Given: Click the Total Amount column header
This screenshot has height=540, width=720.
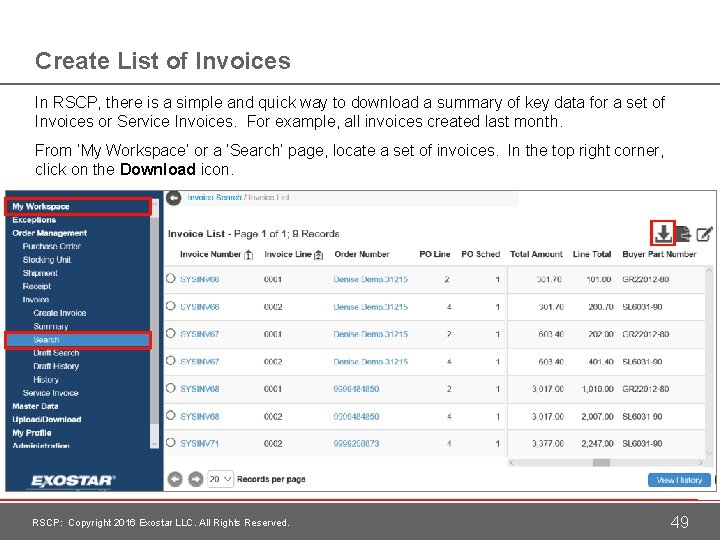Looking at the screenshot, I should (x=536, y=254).
